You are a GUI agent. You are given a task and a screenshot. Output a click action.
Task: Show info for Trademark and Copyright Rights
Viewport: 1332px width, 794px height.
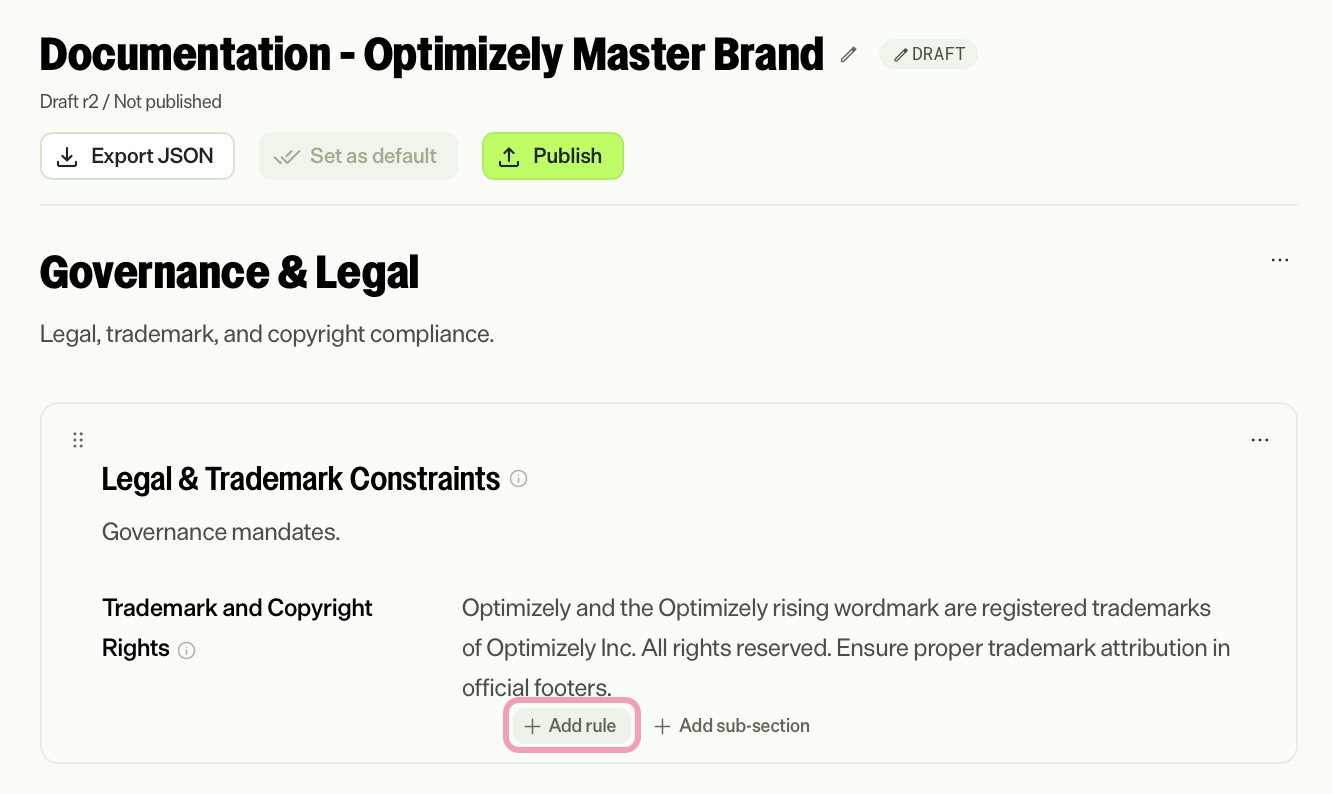click(x=186, y=650)
